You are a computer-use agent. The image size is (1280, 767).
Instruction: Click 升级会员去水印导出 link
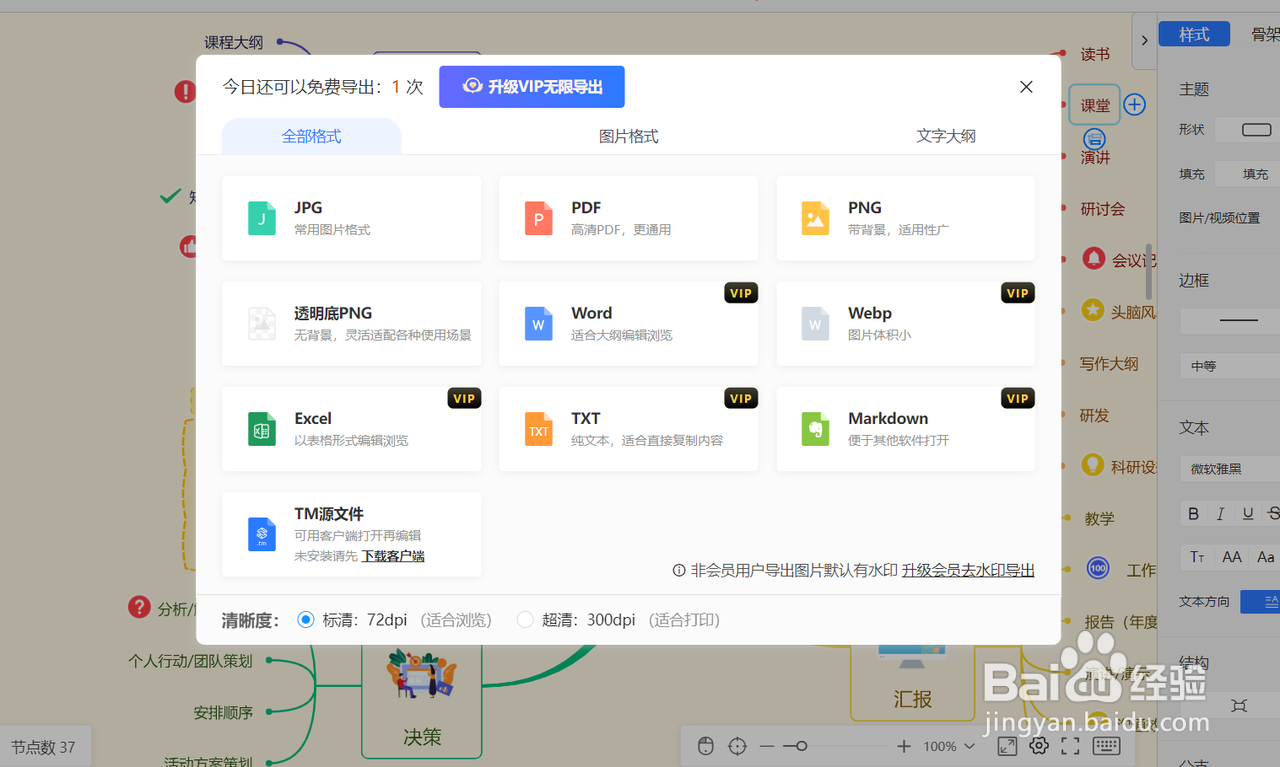point(968,570)
